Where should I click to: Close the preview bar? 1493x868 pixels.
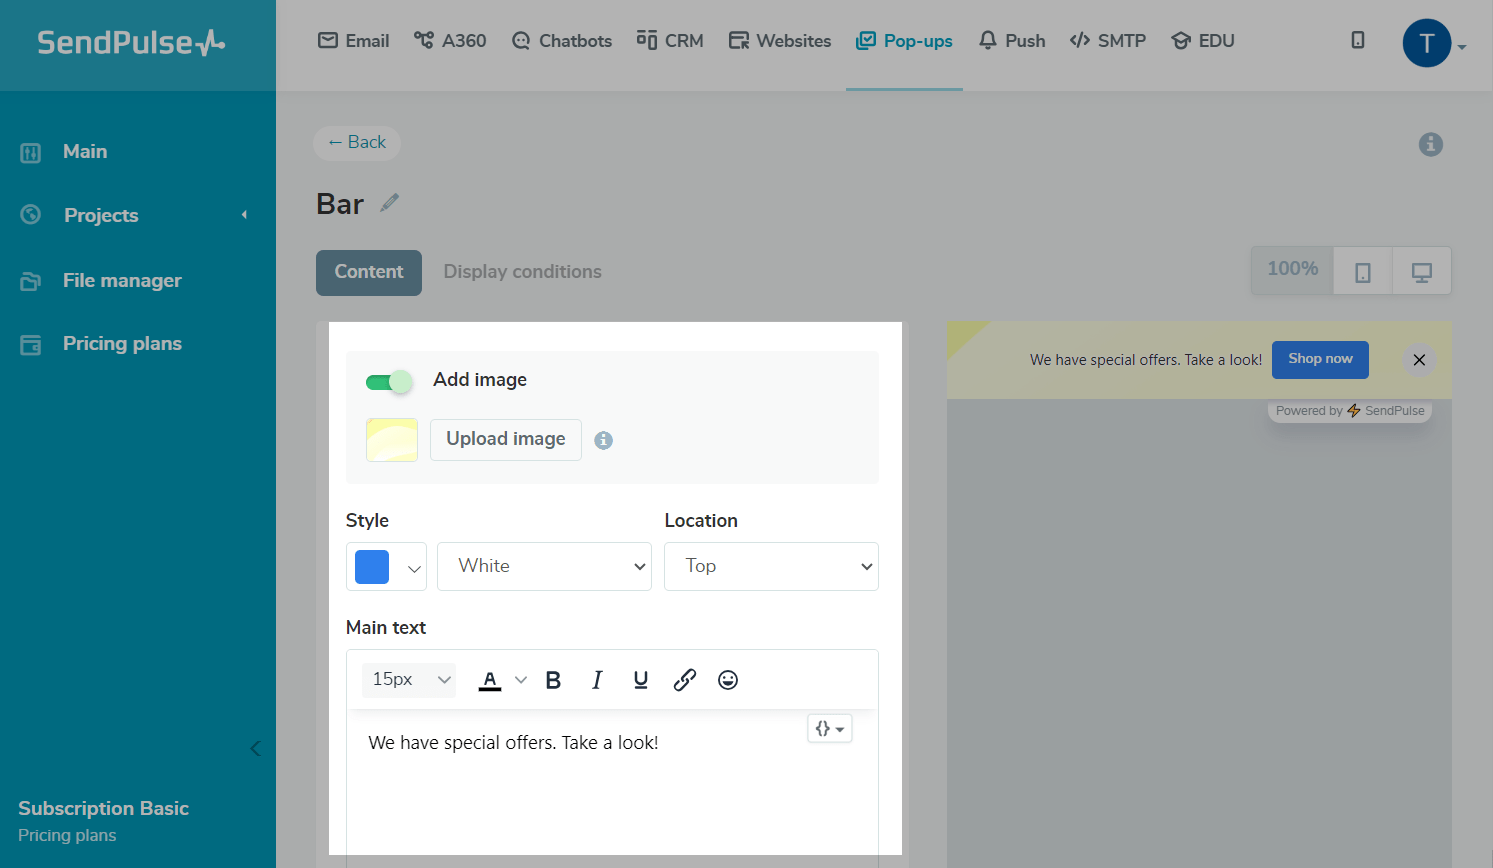point(1419,360)
